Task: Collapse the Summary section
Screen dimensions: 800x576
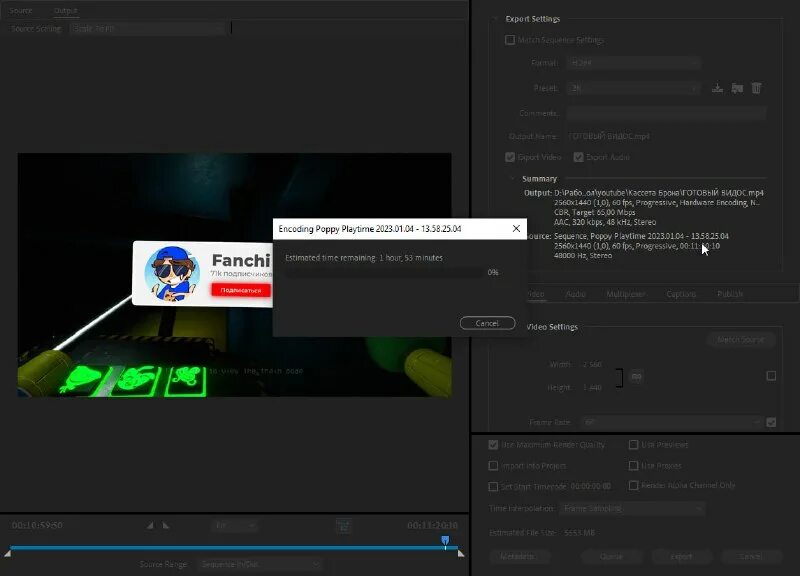Action: click(x=512, y=179)
